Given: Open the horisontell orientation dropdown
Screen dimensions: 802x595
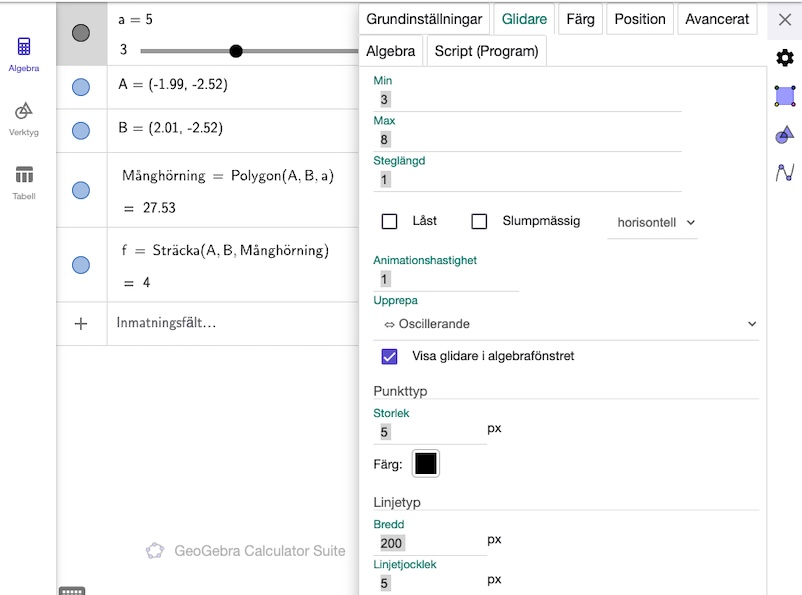Looking at the screenshot, I should click(x=653, y=224).
